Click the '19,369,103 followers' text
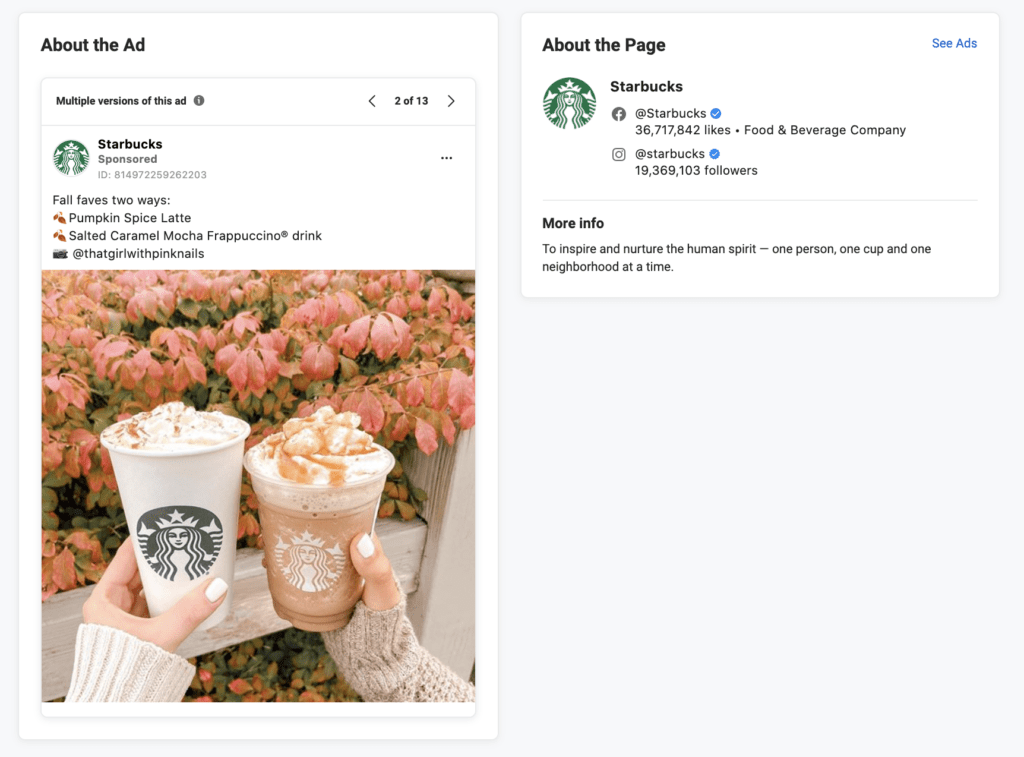The width and height of the screenshot is (1024, 757). 696,171
